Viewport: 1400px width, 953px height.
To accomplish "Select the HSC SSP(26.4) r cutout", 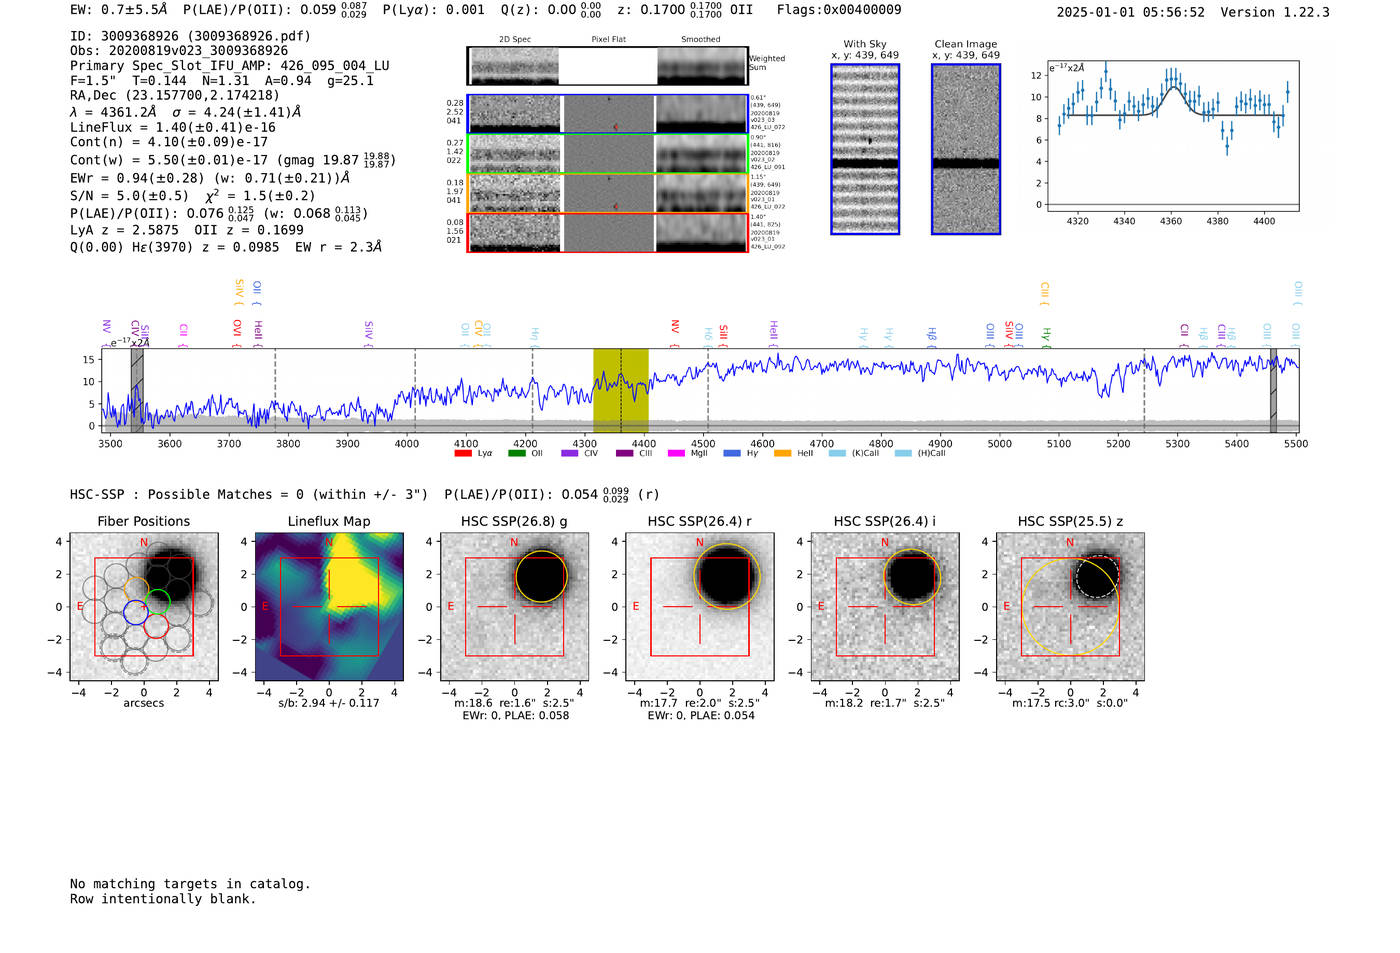I will [x=700, y=607].
